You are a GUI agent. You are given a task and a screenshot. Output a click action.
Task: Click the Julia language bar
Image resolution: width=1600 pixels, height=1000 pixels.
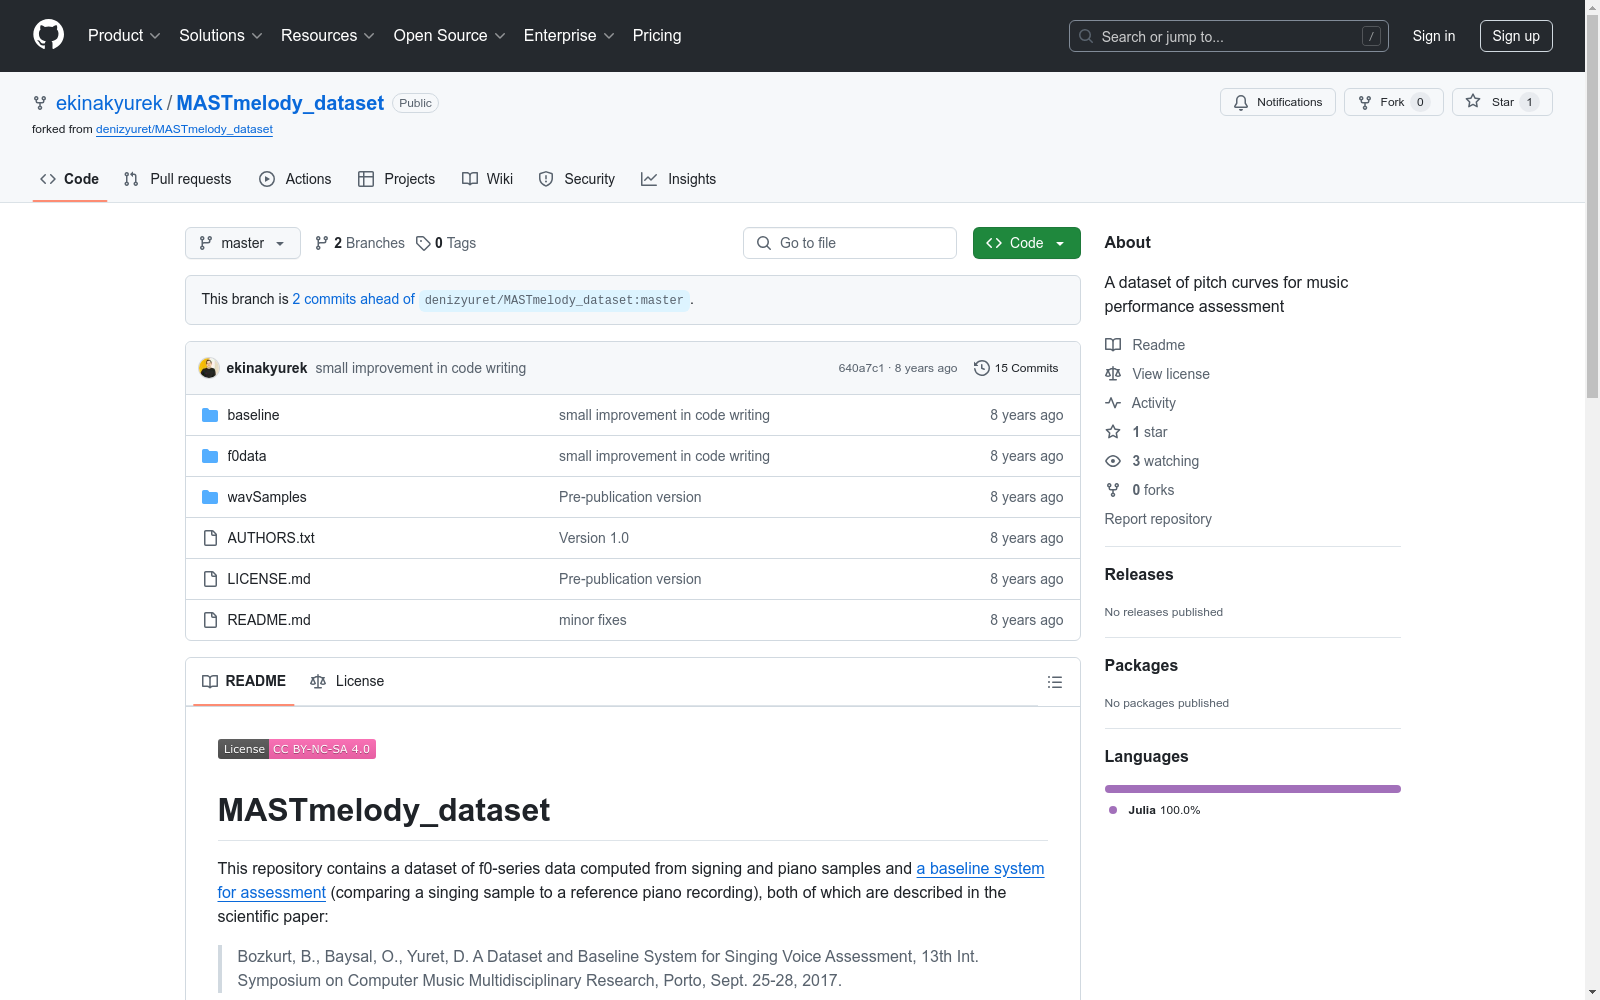tap(1253, 789)
